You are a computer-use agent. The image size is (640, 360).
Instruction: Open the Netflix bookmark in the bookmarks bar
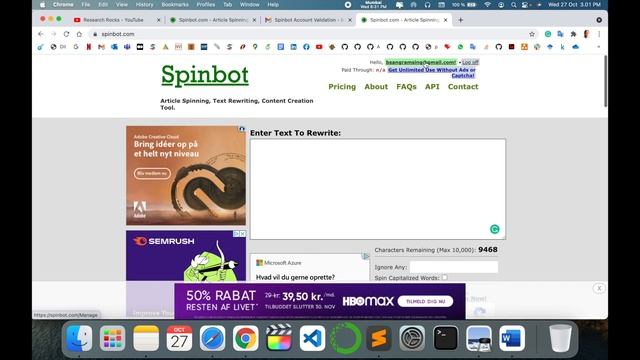89,47
